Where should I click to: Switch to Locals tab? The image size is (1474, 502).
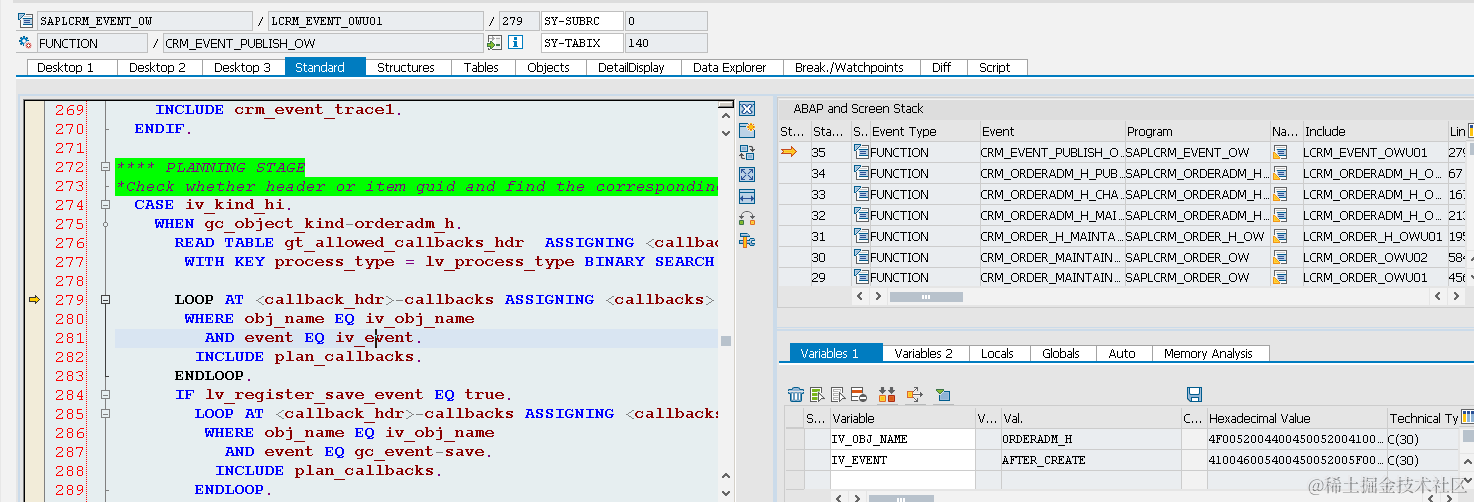click(997, 353)
